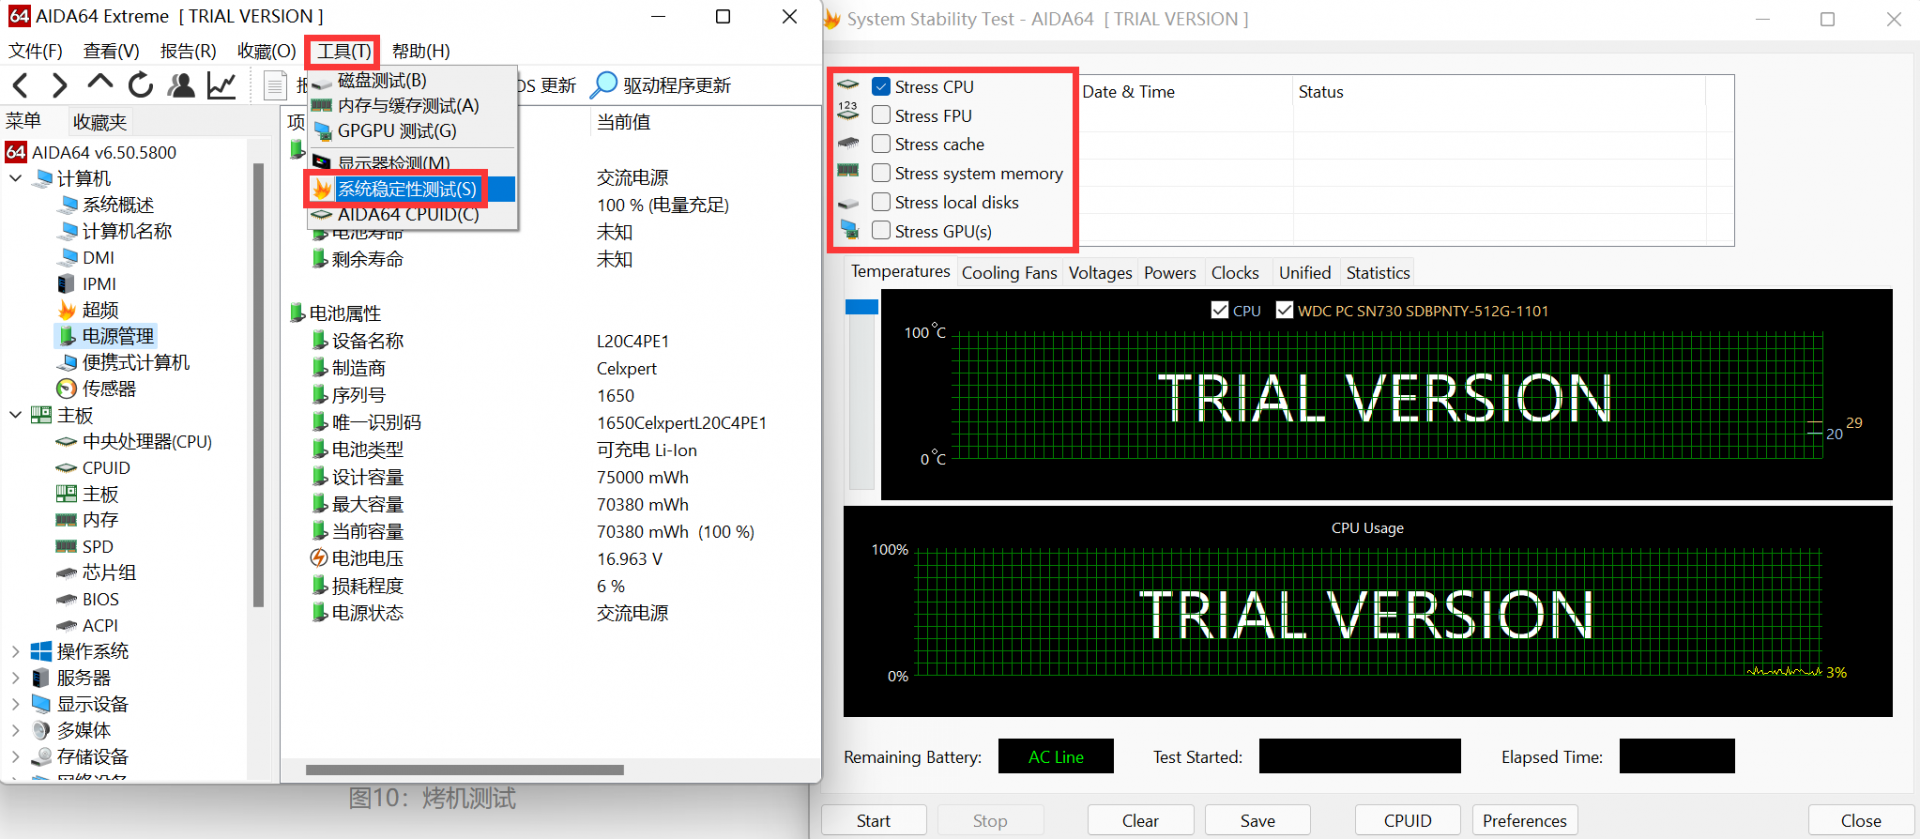1920x839 pixels.
Task: Click the driver update magnifier icon
Action: (x=603, y=86)
